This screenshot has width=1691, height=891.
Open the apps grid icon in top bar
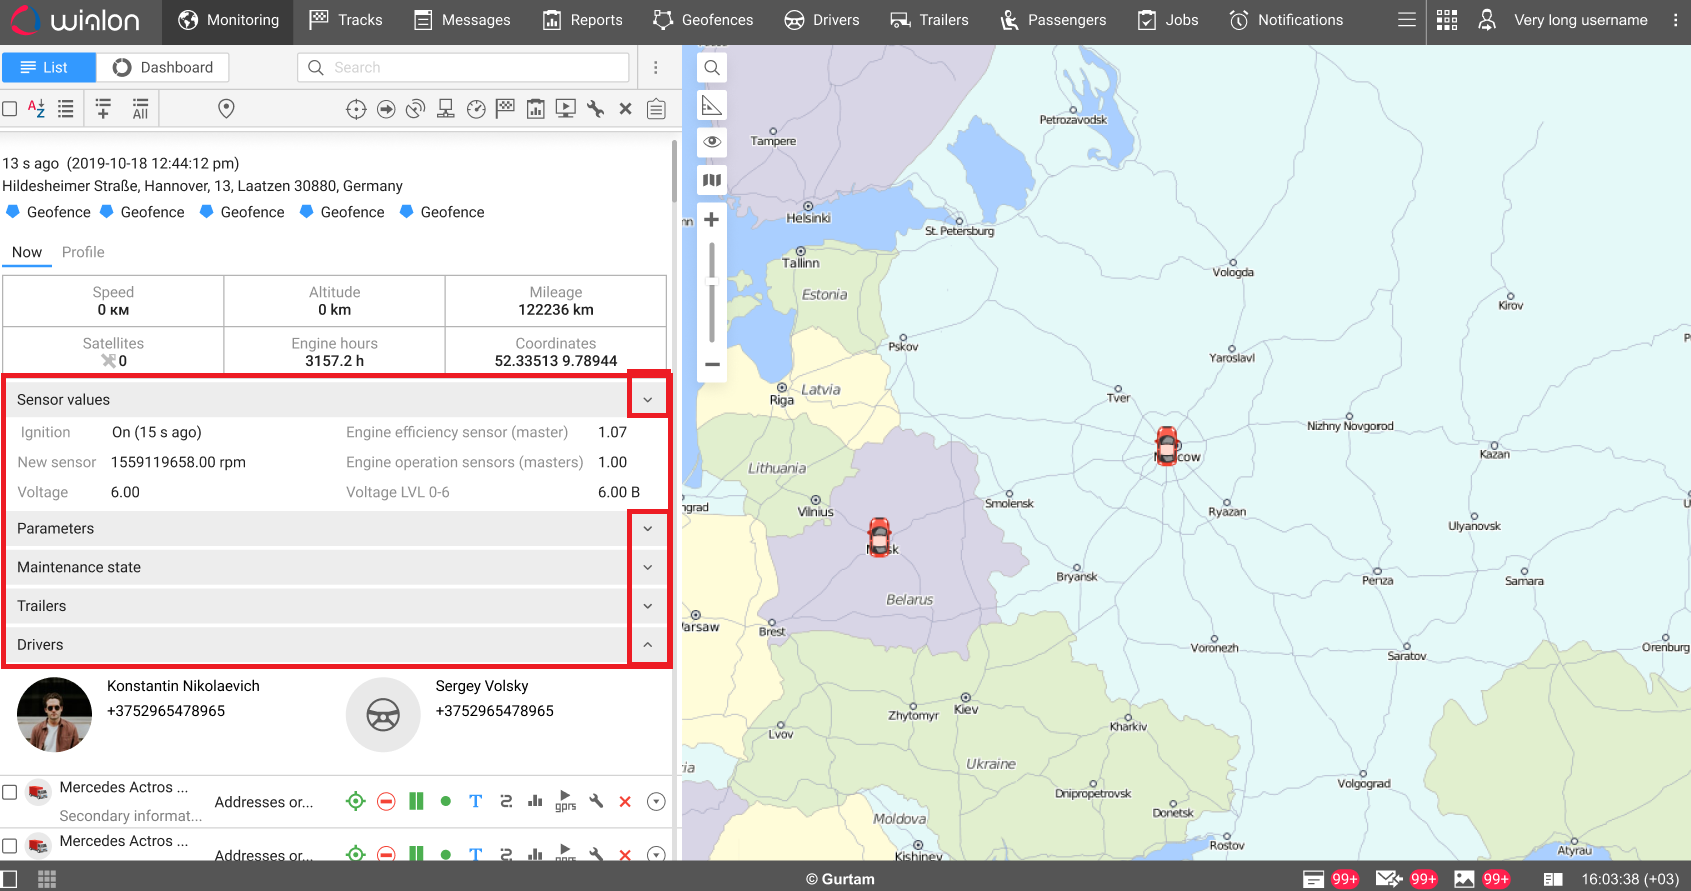tap(1446, 20)
